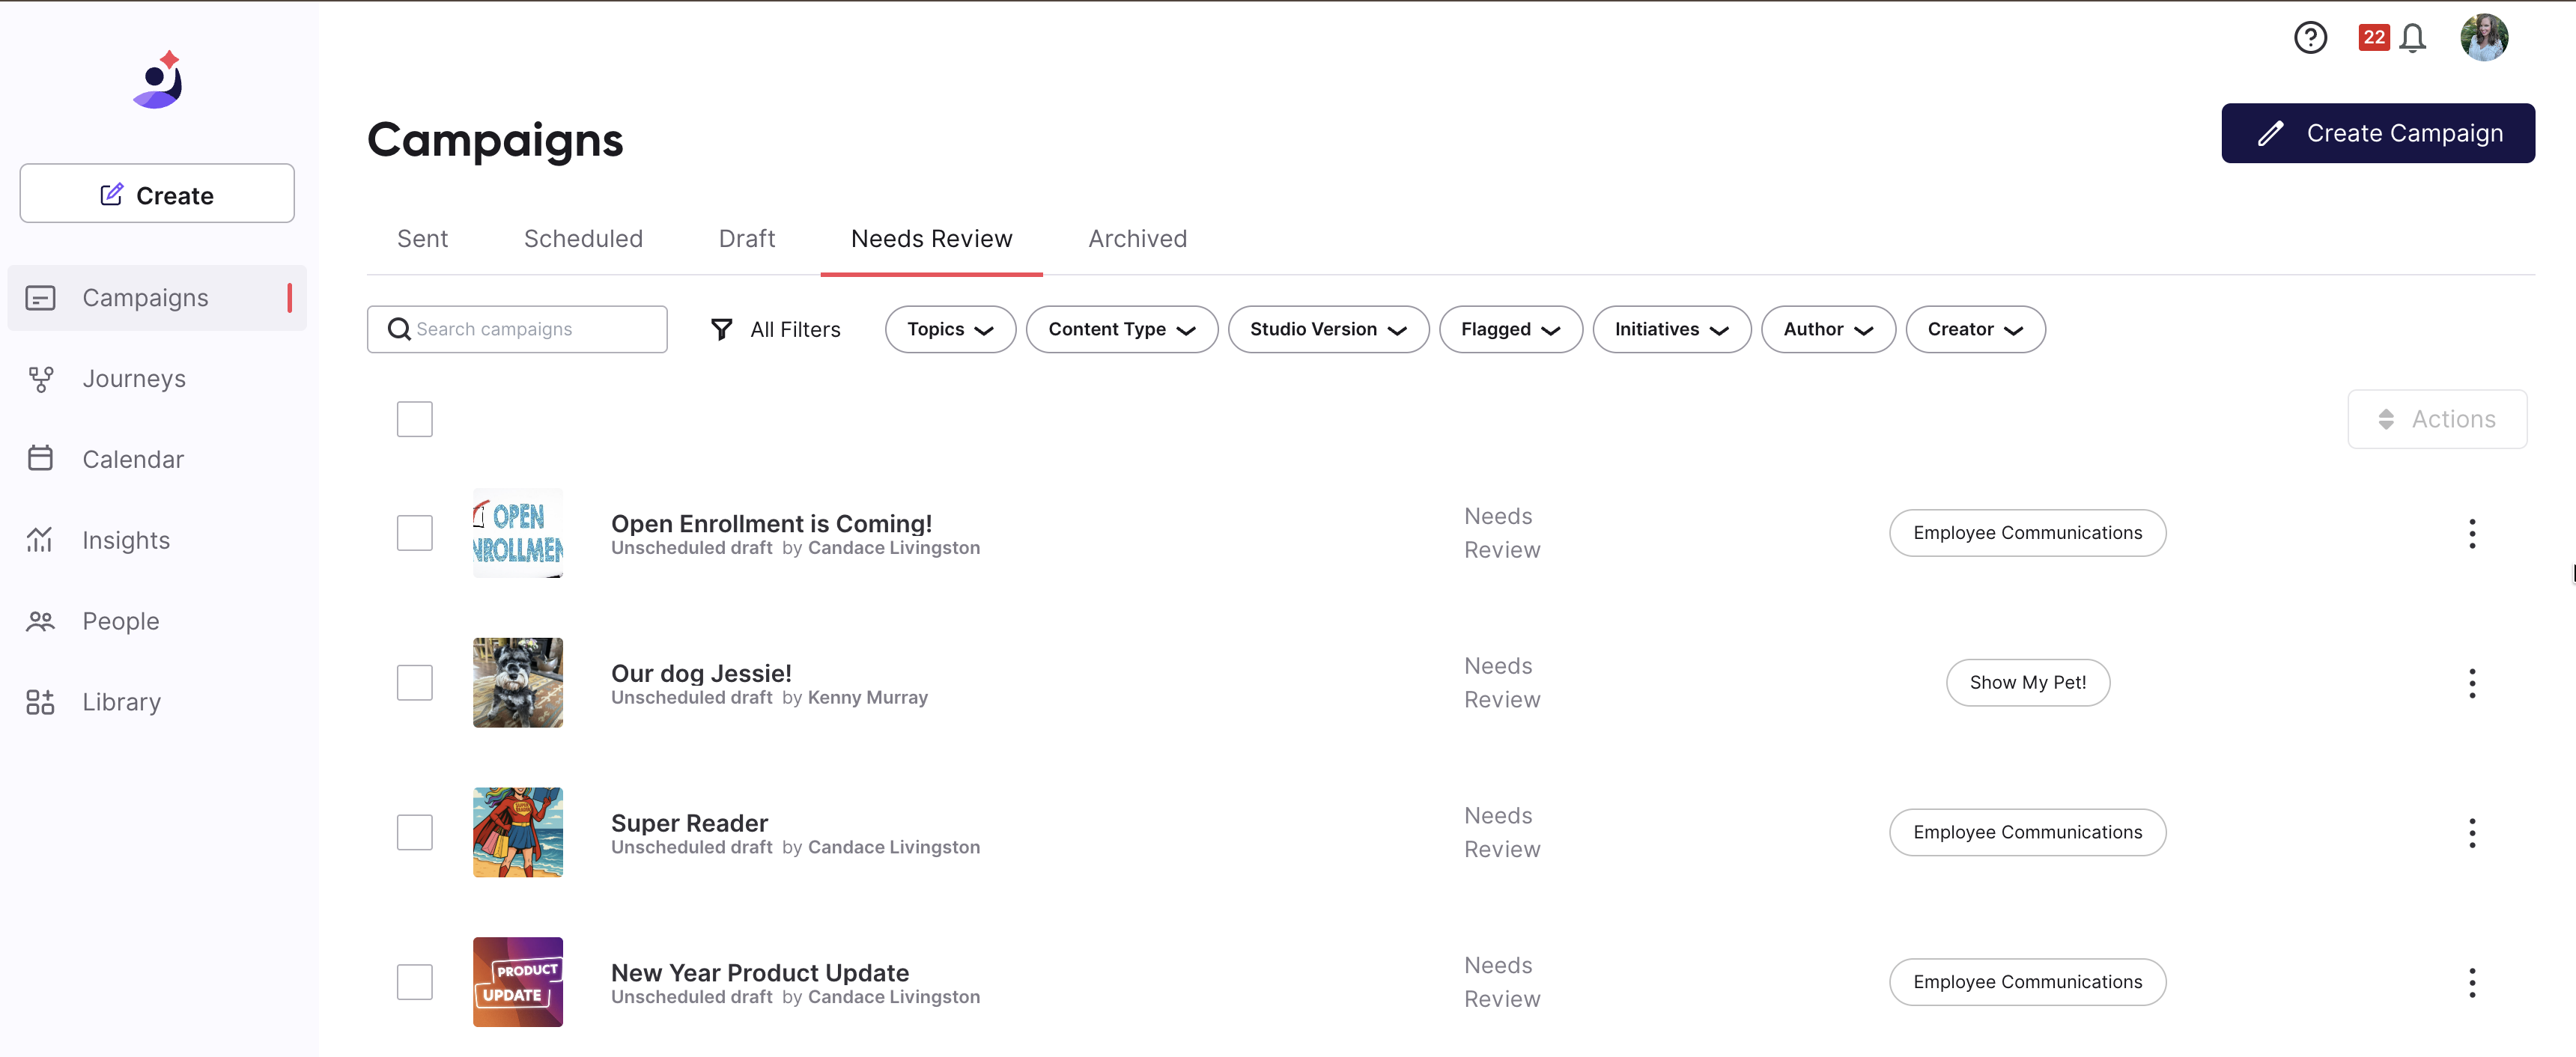Image resolution: width=2576 pixels, height=1057 pixels.
Task: Open more options for Open Enrollment is Coming!
Action: (2471, 533)
